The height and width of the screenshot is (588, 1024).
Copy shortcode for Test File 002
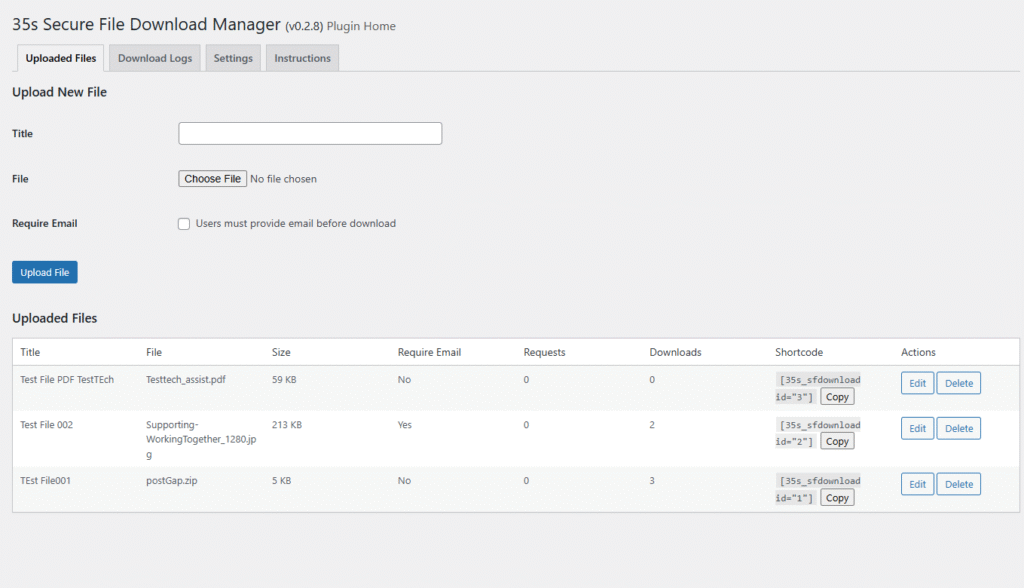(837, 441)
